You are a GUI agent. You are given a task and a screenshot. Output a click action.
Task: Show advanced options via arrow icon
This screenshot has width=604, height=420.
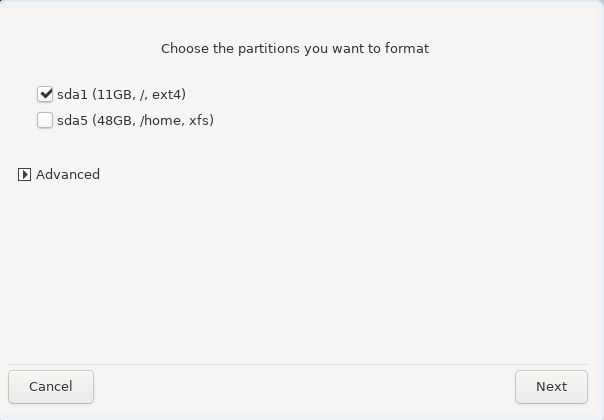[24, 175]
